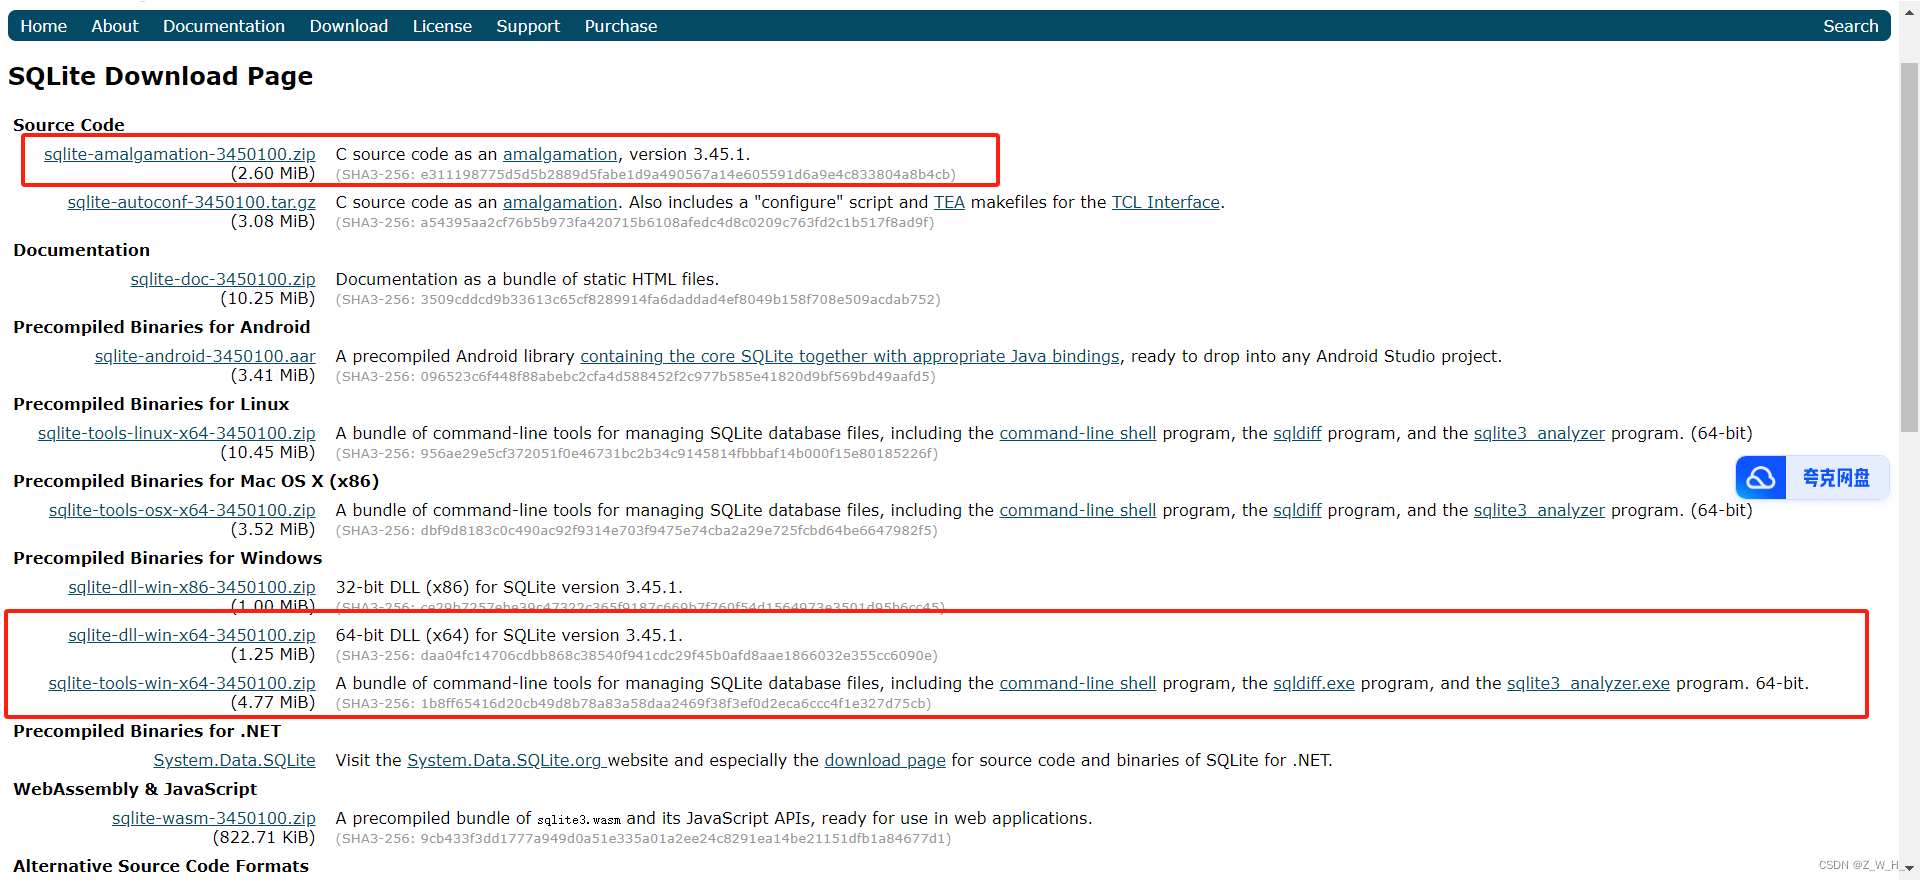Open sqlite3_analyzer link in the Mac OS X row
1920x880 pixels.
point(1539,510)
